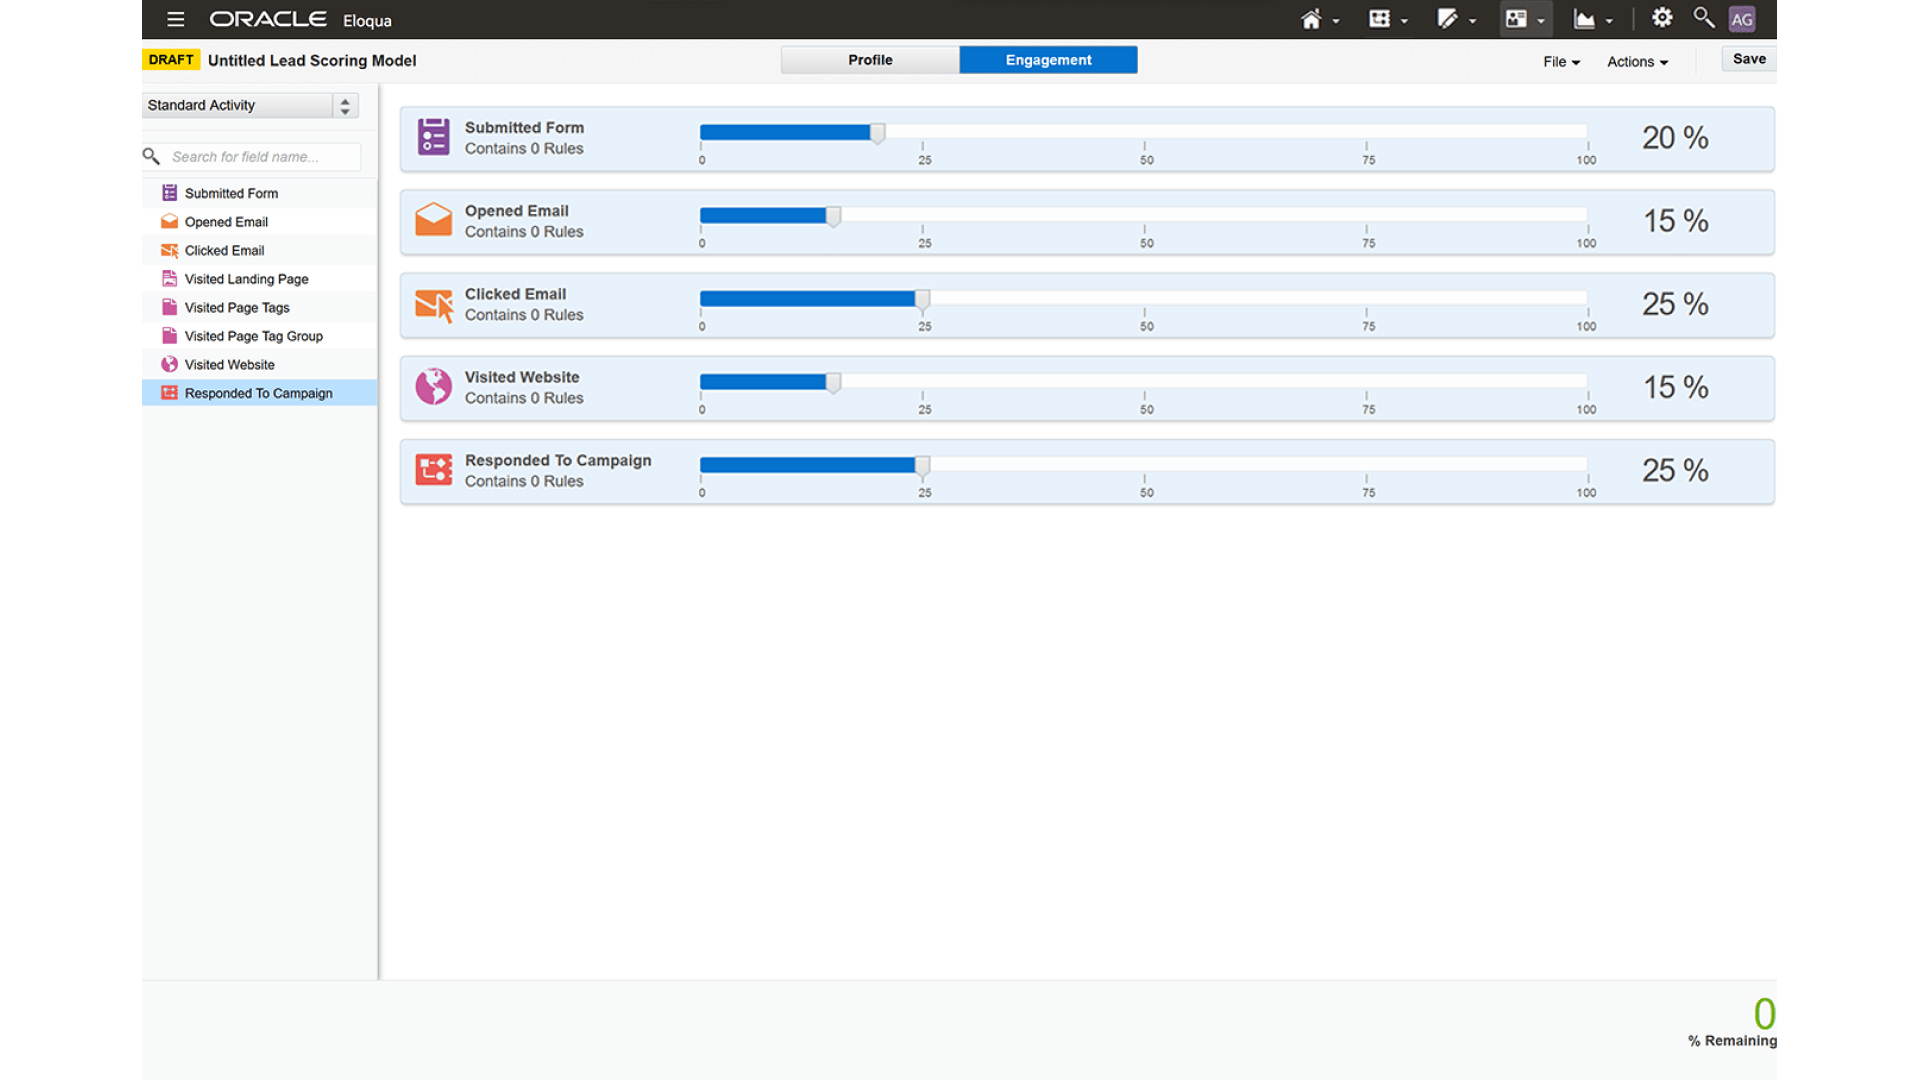Select Responded To Campaign in the sidebar
The height and width of the screenshot is (1080, 1920).
tap(258, 393)
